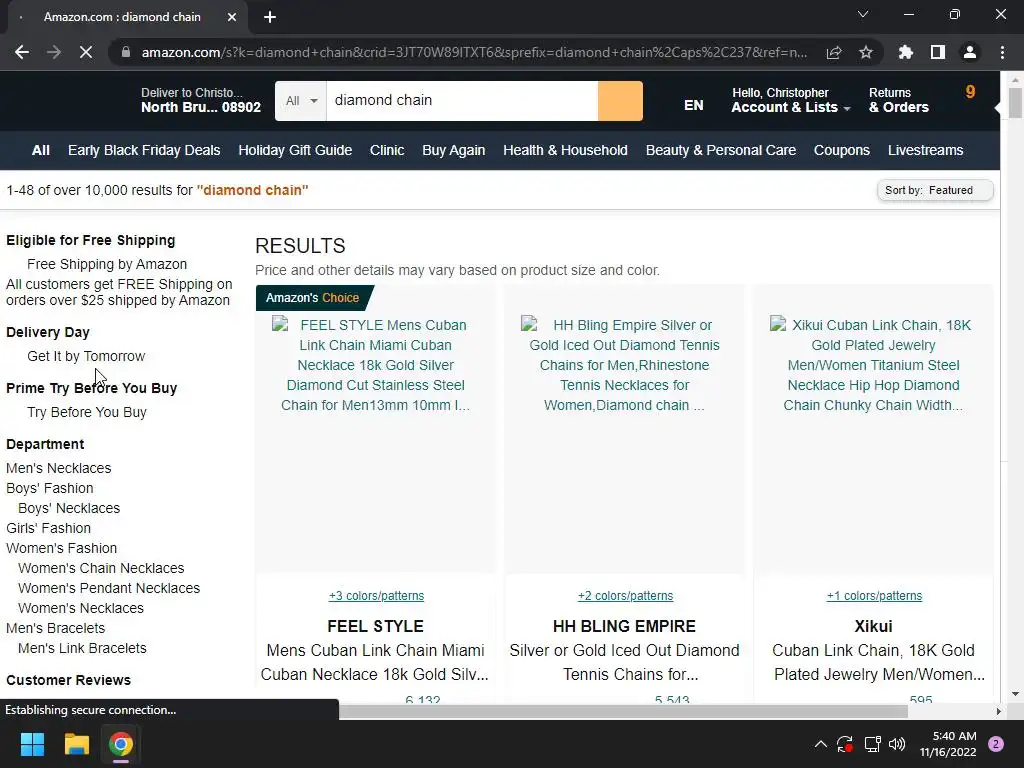Change delivery location North Brunswick 08902

[200, 100]
